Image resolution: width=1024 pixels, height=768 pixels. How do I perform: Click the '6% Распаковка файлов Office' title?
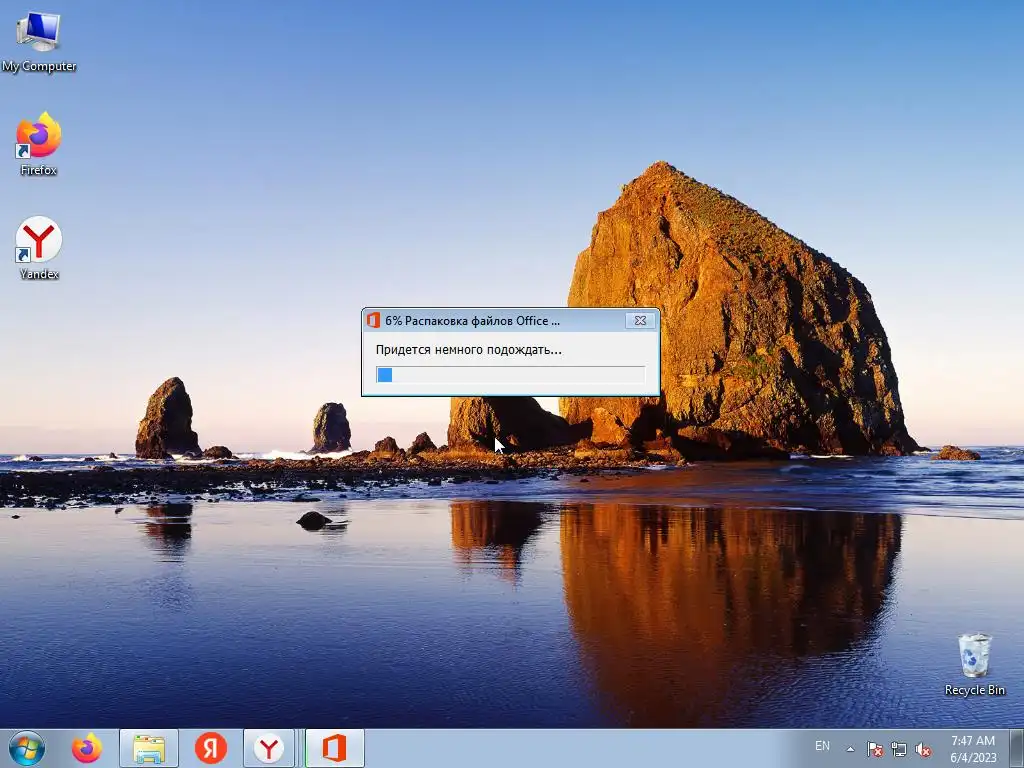[x=472, y=321]
